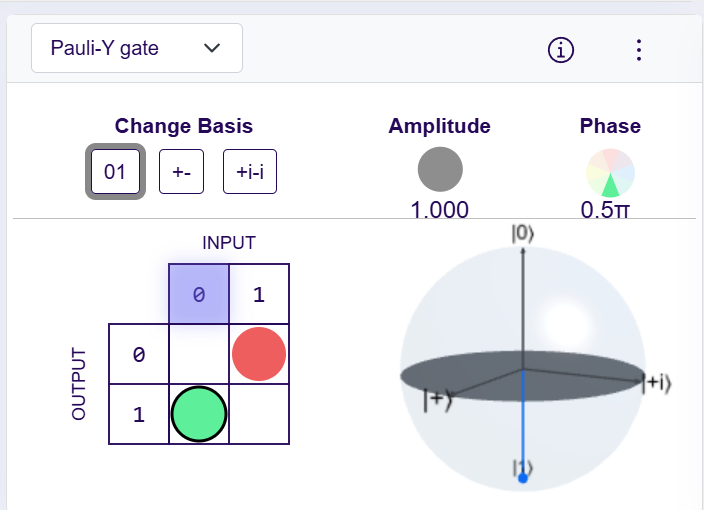Image resolution: width=704 pixels, height=510 pixels.
Task: Switch basis to 01
Action: 116,171
